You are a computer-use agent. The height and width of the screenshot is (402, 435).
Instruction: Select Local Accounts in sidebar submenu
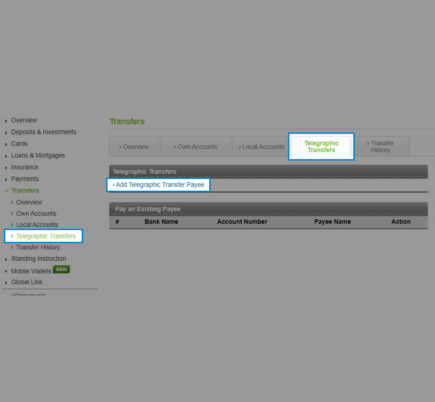pos(37,225)
